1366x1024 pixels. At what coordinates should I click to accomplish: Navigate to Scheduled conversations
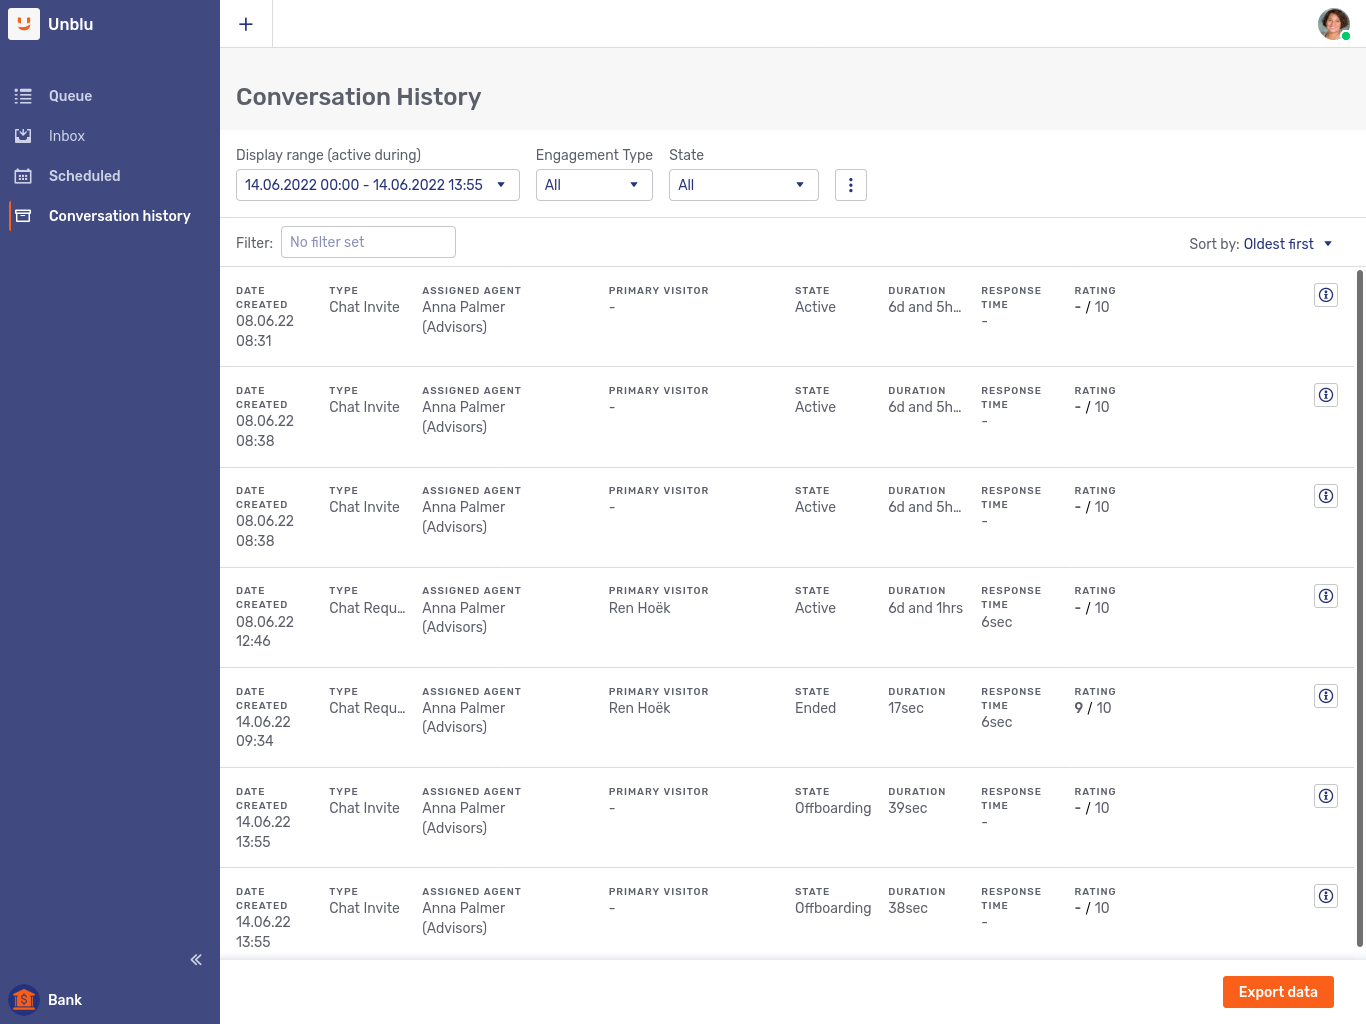click(x=84, y=176)
